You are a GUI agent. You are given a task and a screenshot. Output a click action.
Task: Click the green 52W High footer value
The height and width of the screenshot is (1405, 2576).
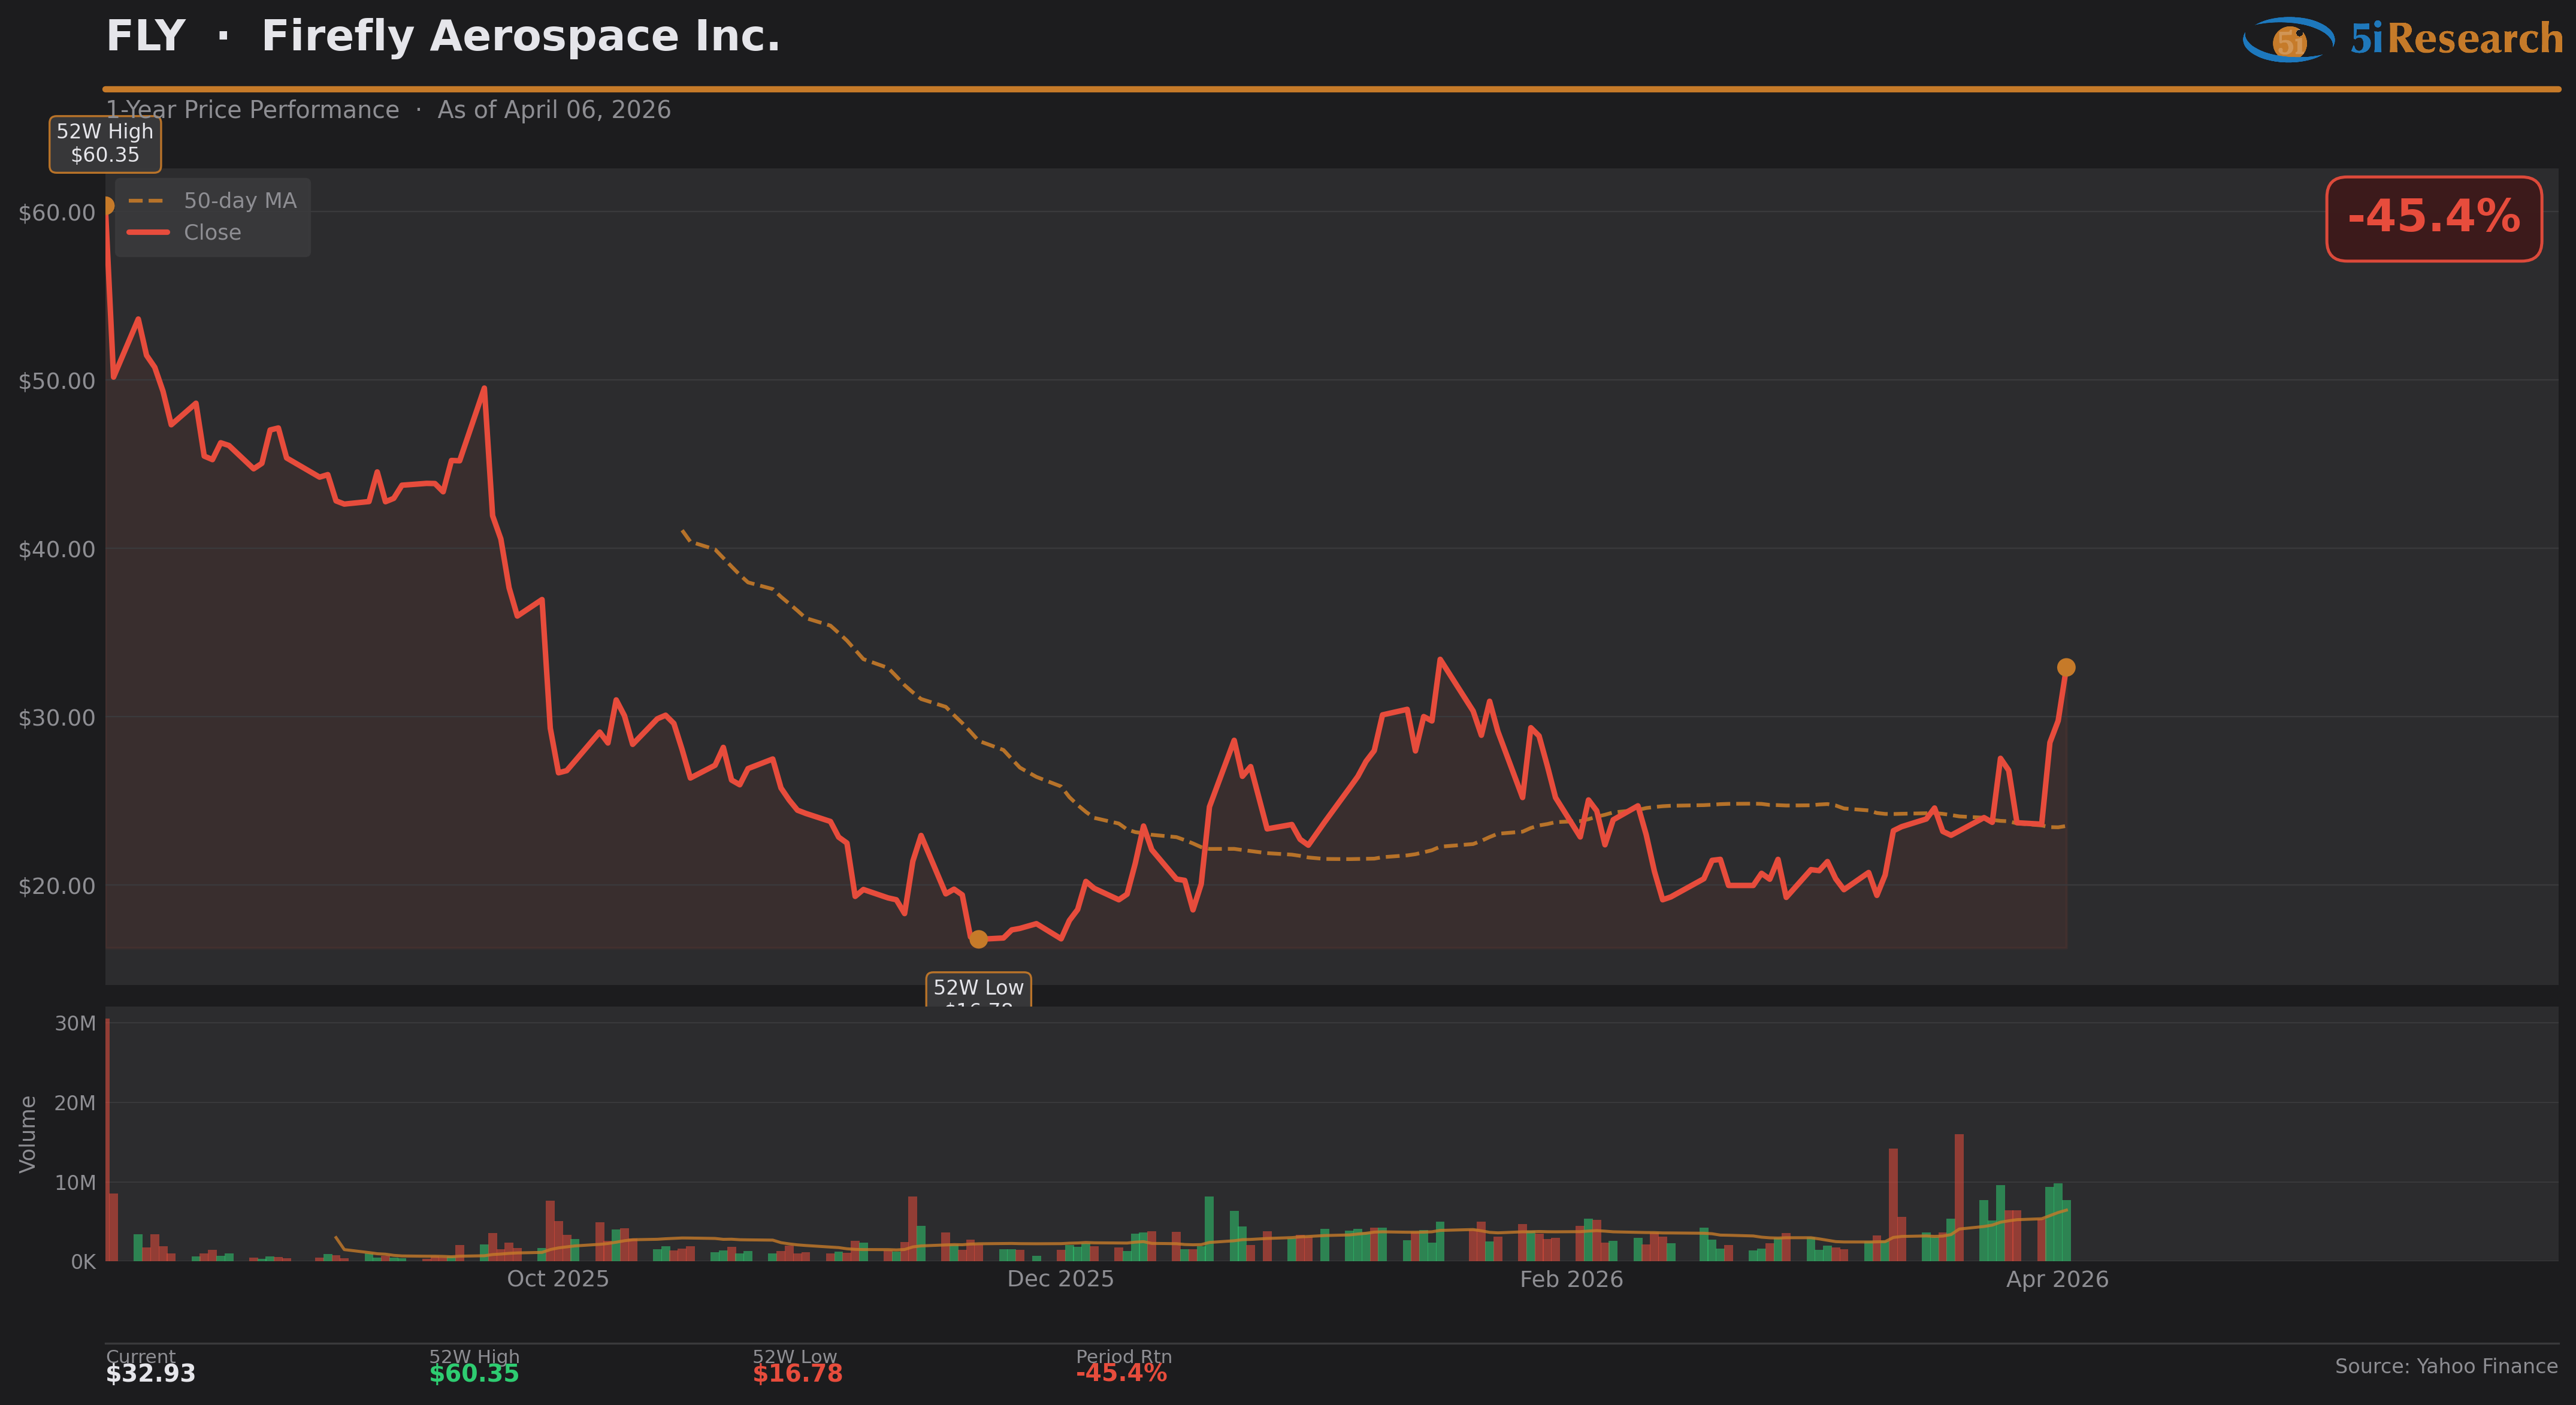coord(474,1373)
